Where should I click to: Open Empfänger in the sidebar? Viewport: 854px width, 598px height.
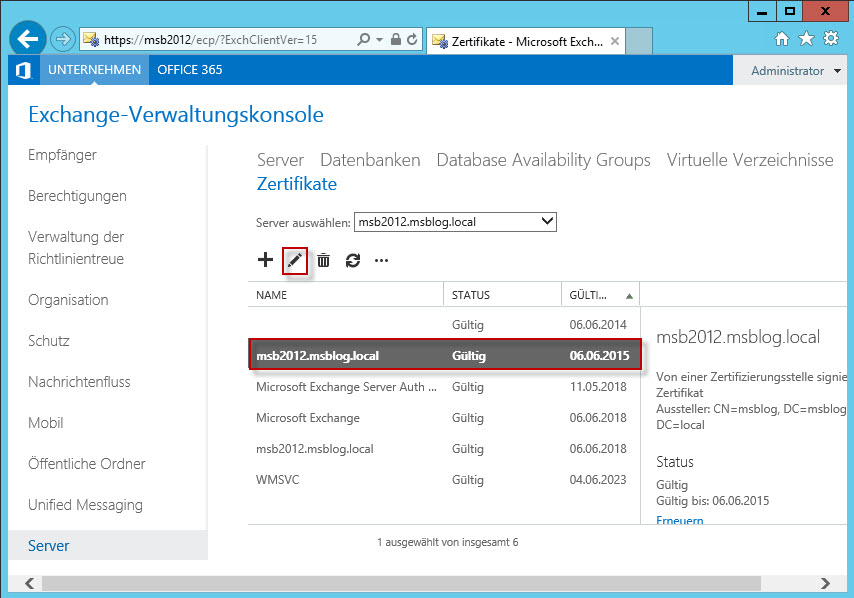coord(62,155)
